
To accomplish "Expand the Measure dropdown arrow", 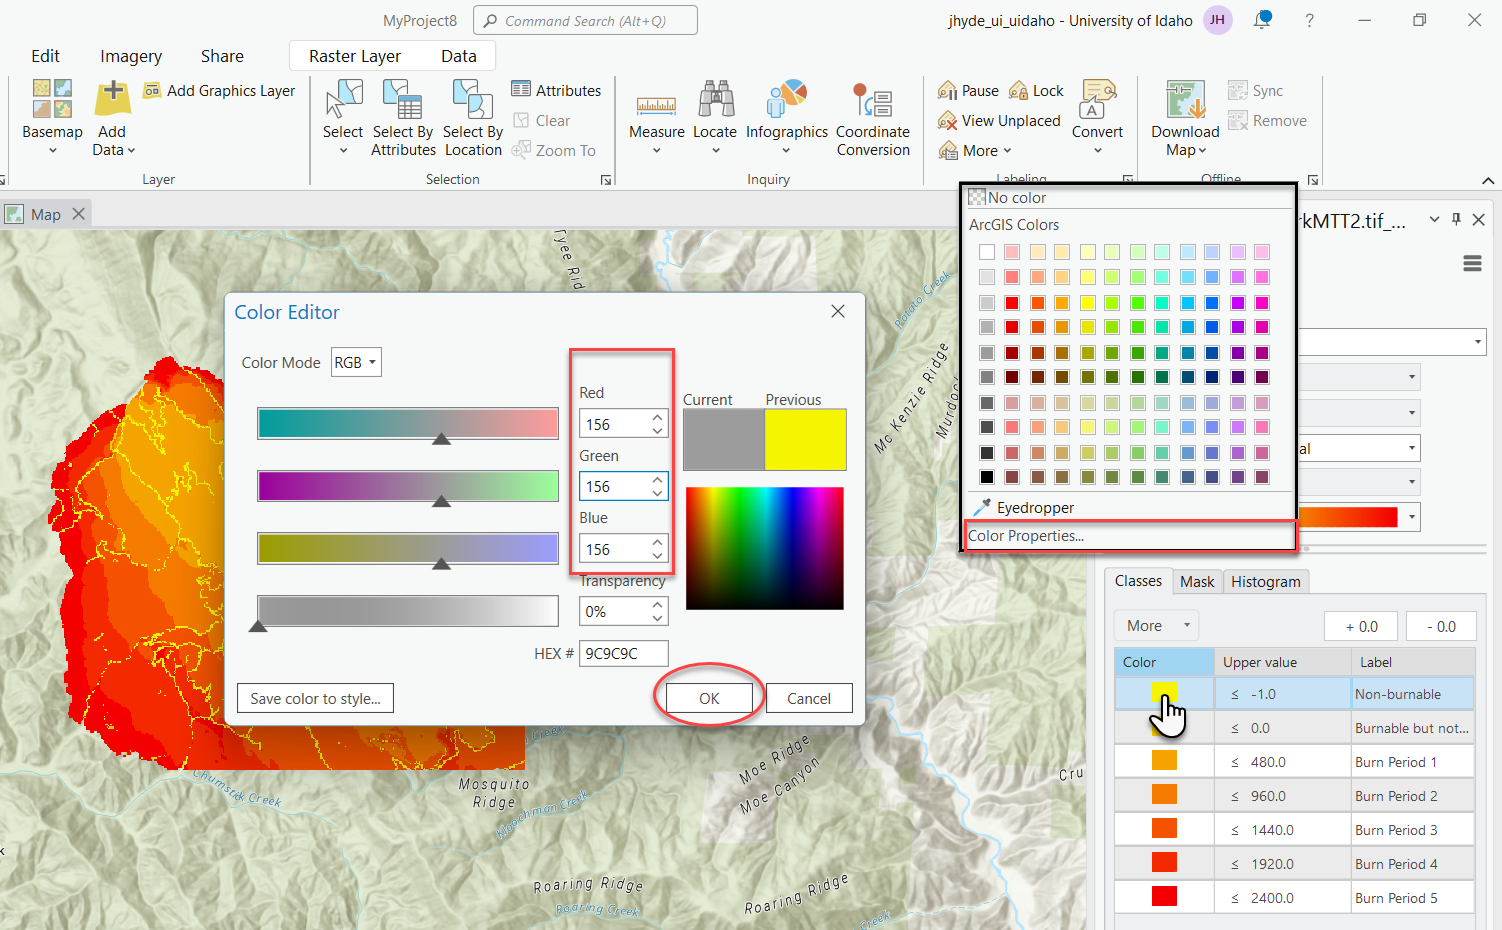I will point(657,151).
